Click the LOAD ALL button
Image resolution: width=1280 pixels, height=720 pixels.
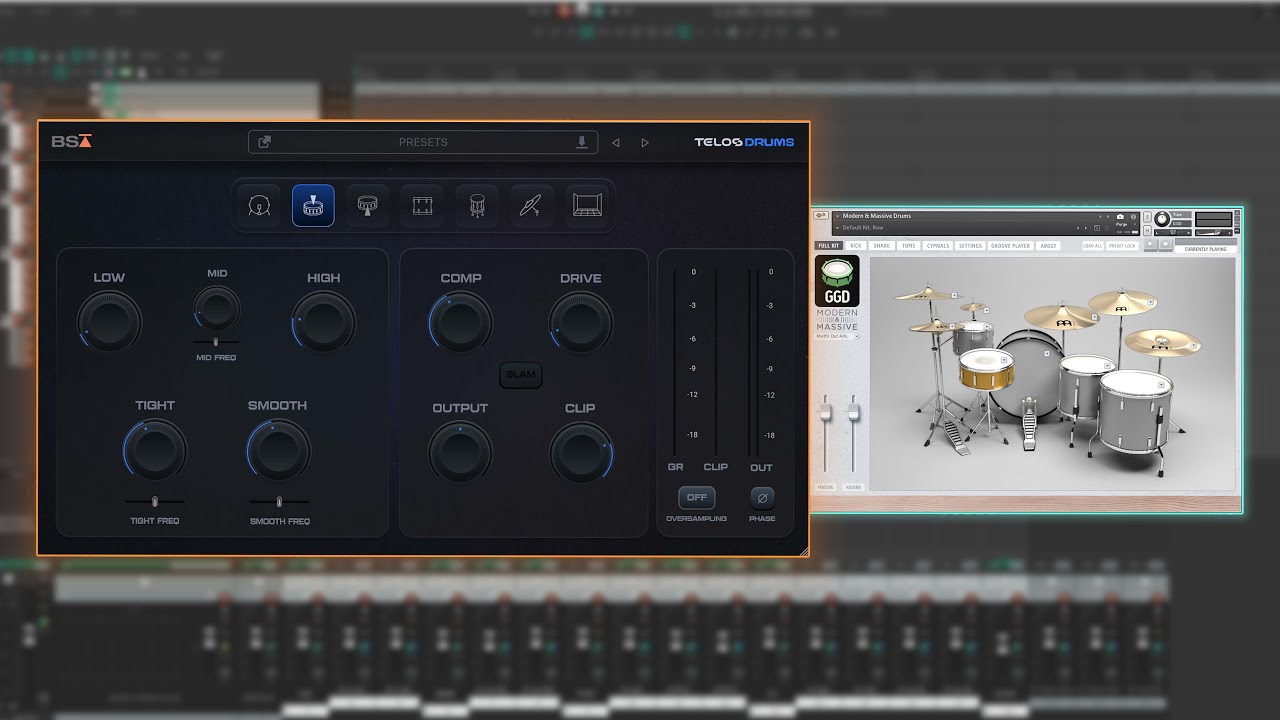tap(1093, 246)
